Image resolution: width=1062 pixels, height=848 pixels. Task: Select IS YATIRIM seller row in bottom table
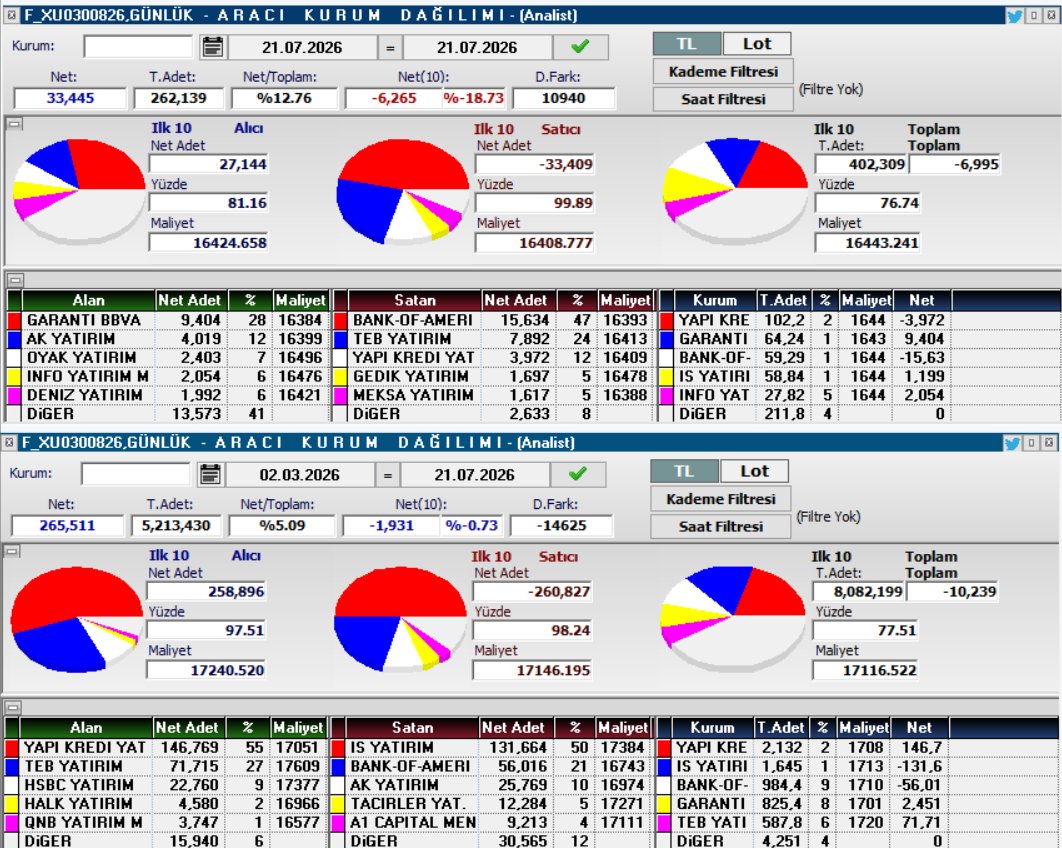click(490, 747)
